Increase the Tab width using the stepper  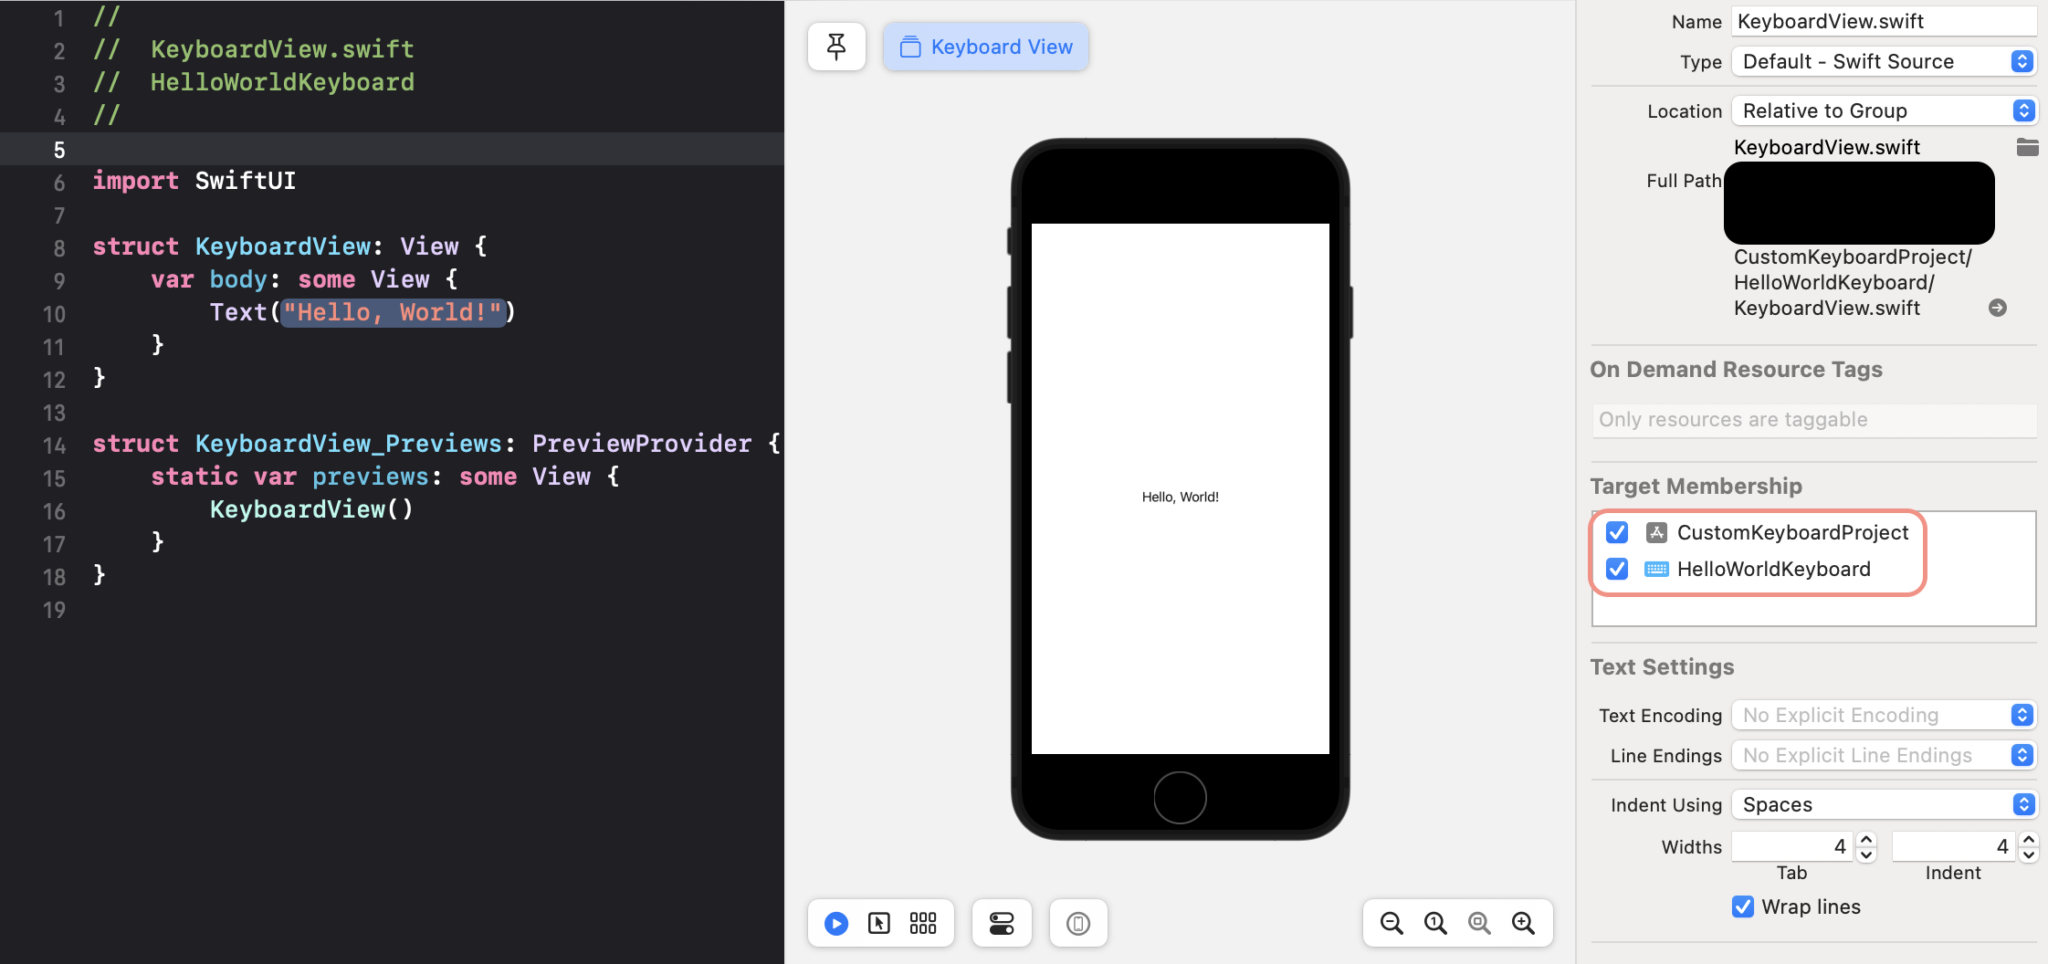1866,839
